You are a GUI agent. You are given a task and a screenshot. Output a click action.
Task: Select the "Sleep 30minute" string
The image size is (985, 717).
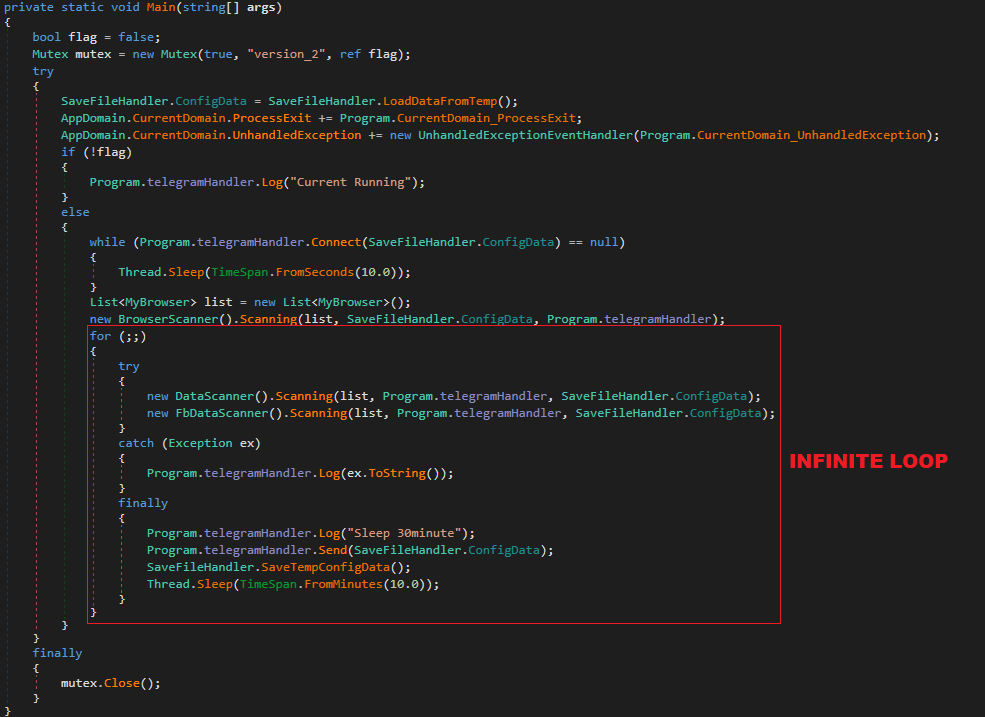404,534
